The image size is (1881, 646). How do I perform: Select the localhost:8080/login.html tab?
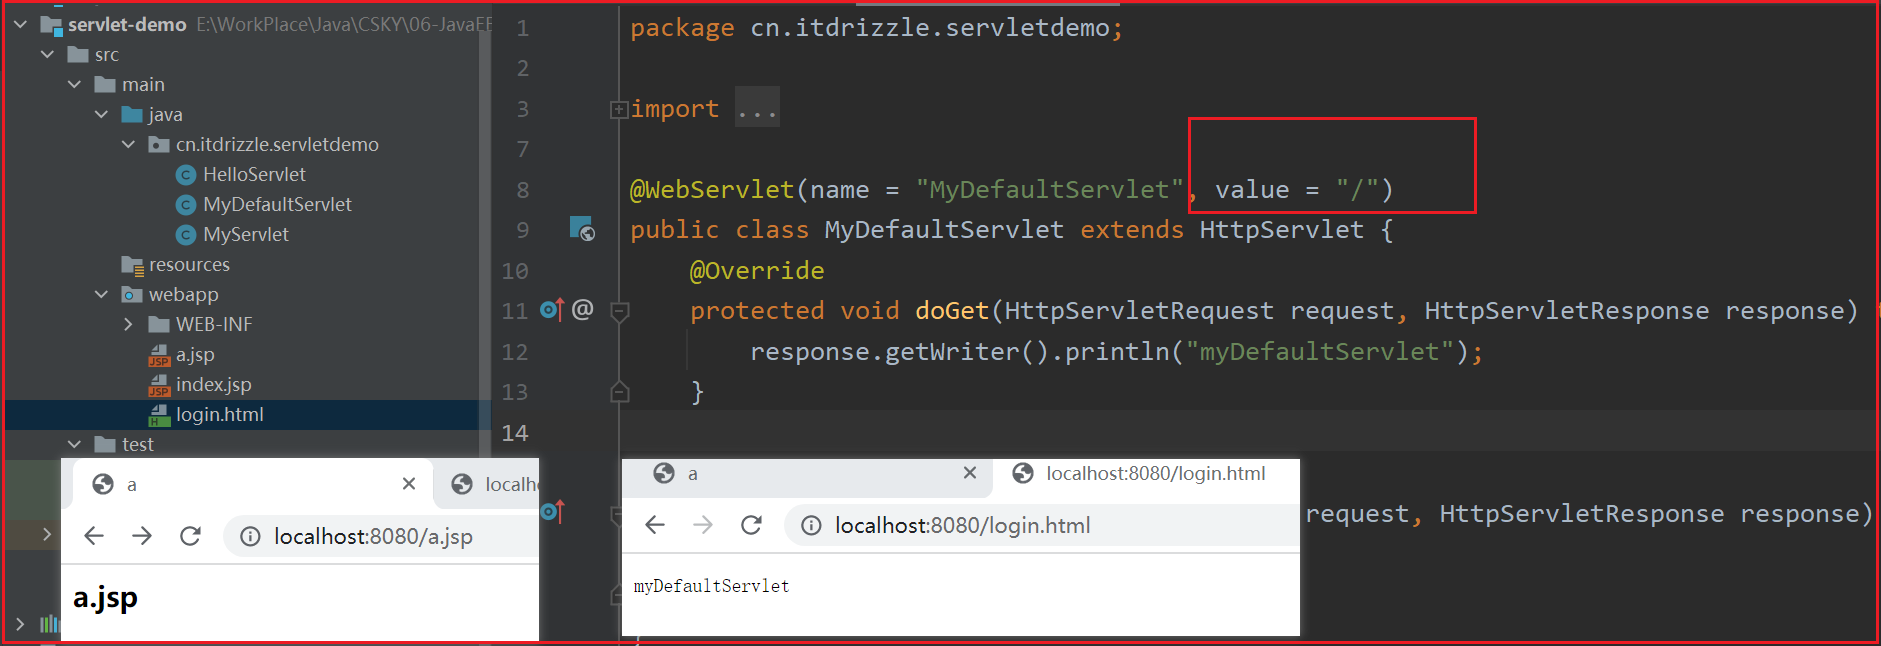[1146, 474]
